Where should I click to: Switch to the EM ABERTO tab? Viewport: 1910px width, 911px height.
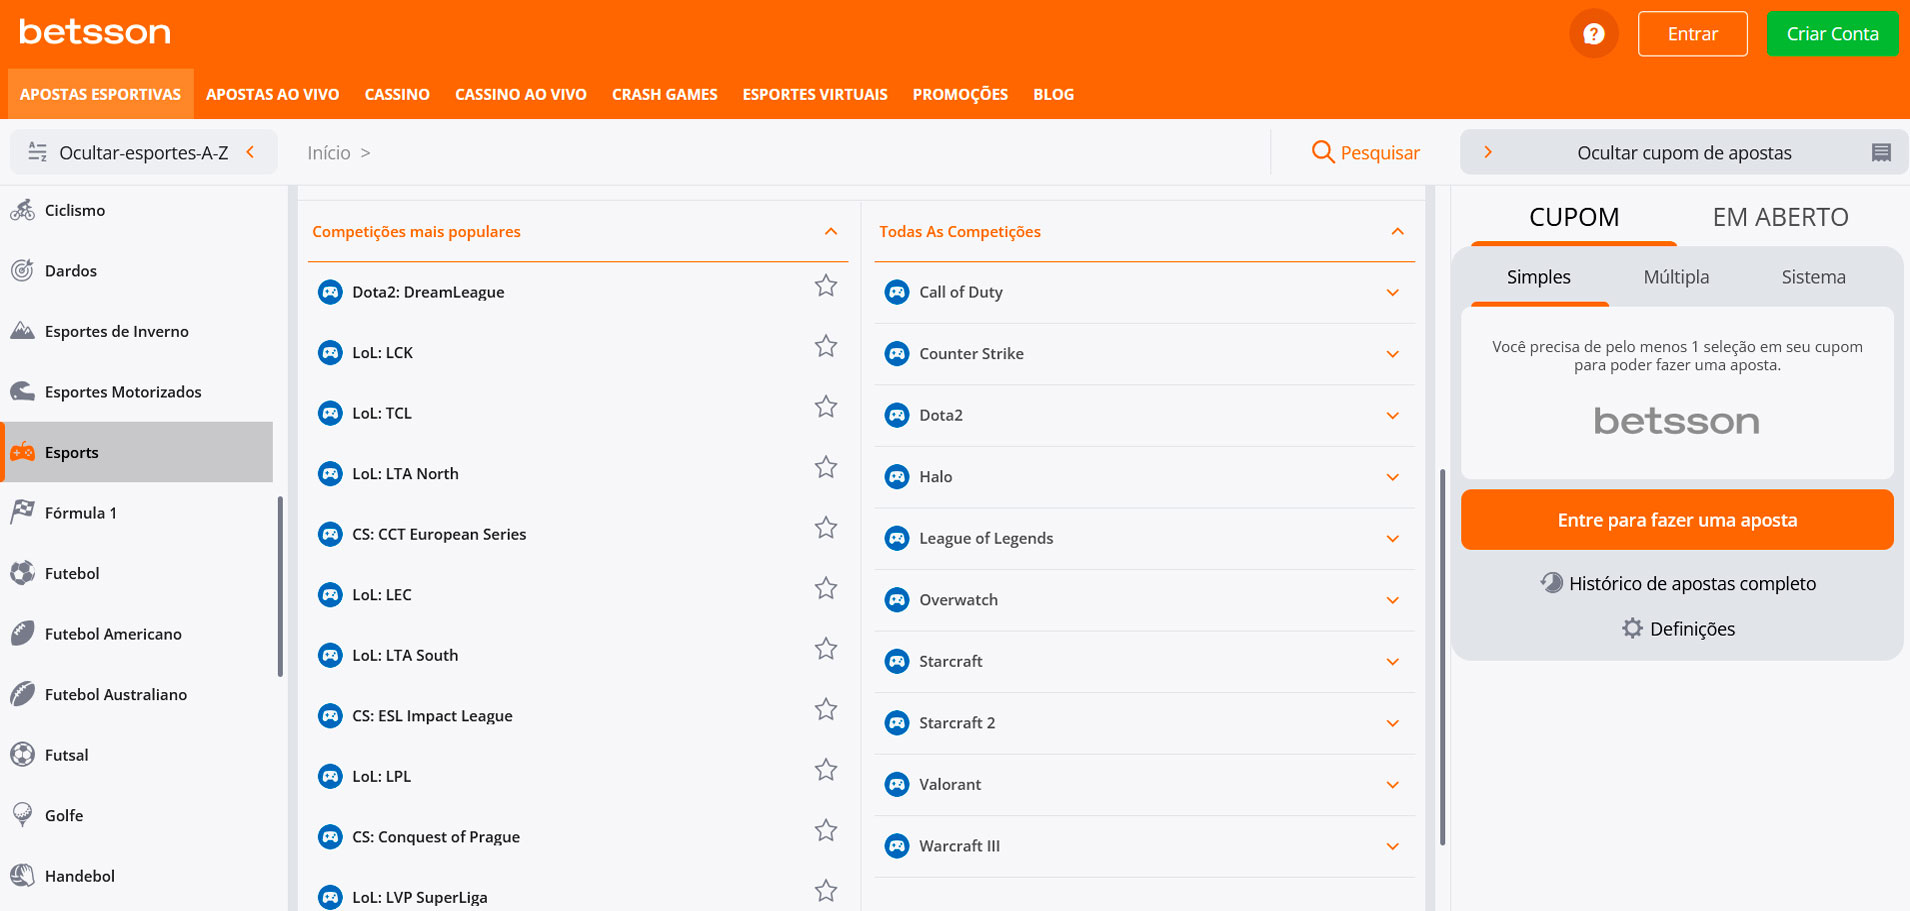(x=1780, y=217)
